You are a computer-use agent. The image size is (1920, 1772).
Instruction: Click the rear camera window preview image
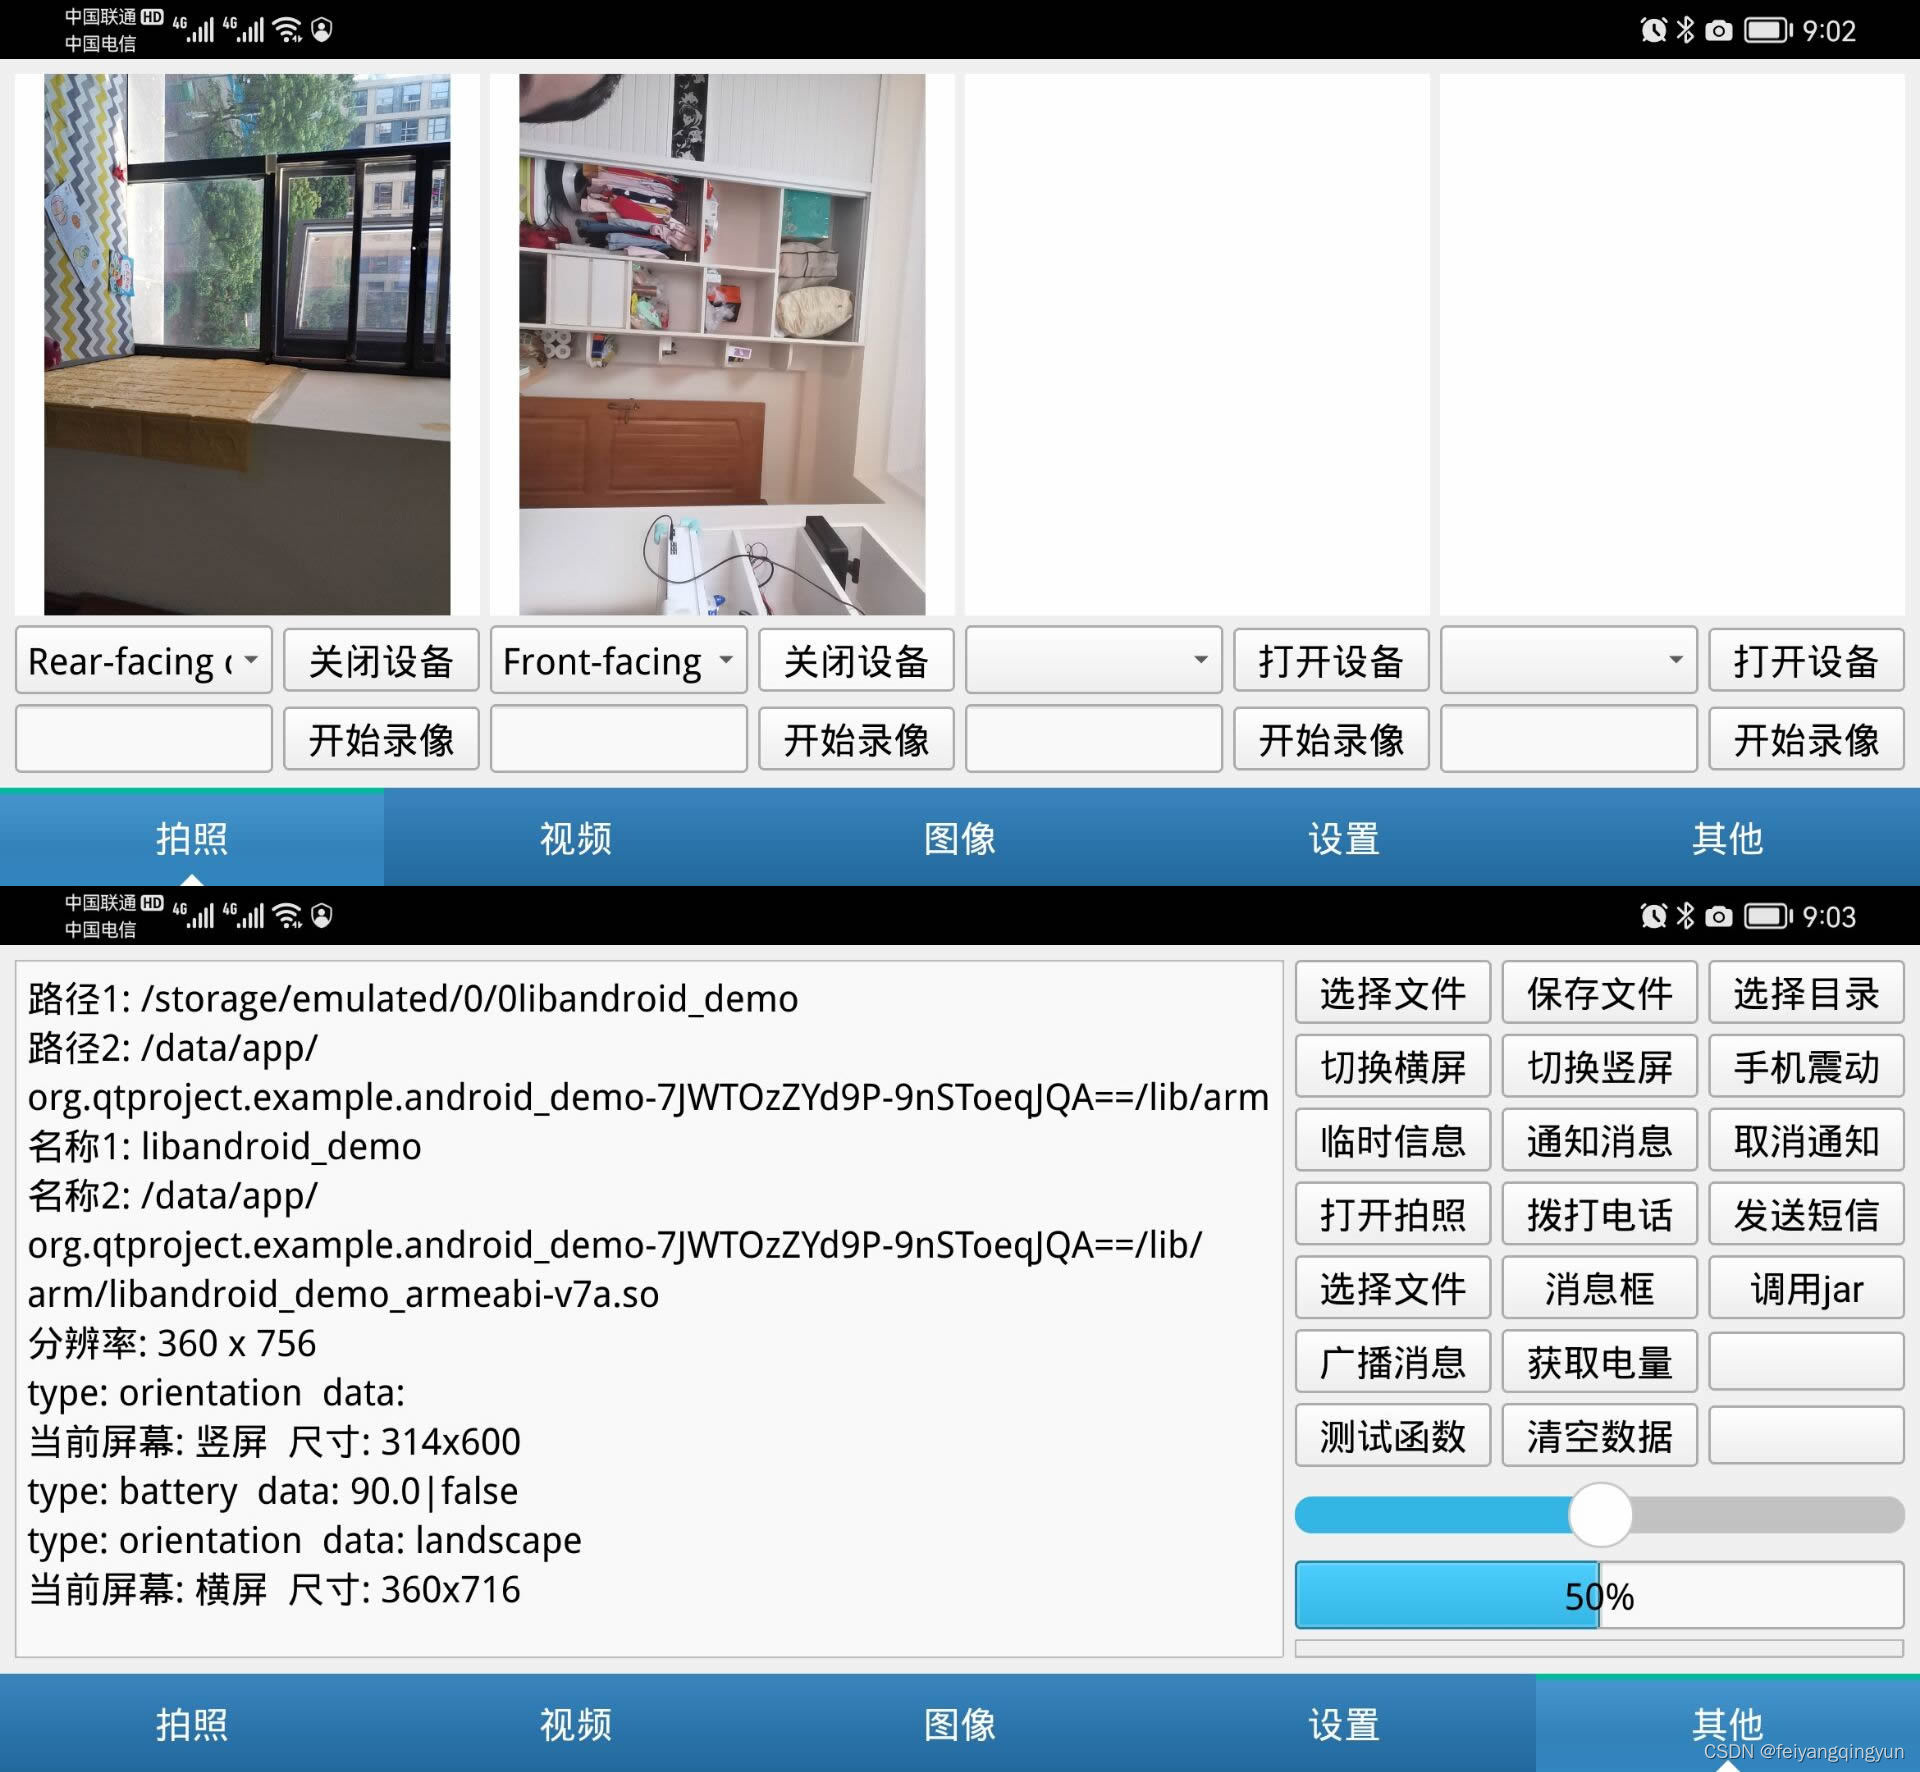(247, 344)
